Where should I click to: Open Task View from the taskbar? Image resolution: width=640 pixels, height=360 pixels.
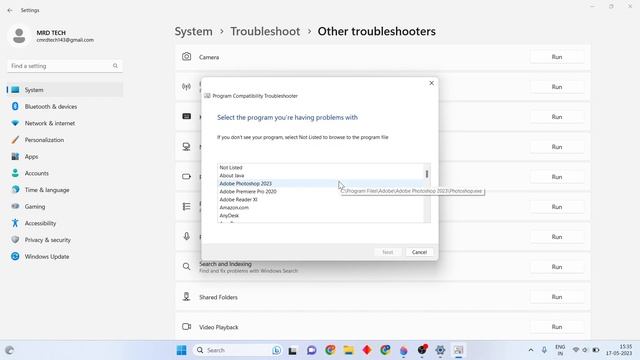[293, 350]
